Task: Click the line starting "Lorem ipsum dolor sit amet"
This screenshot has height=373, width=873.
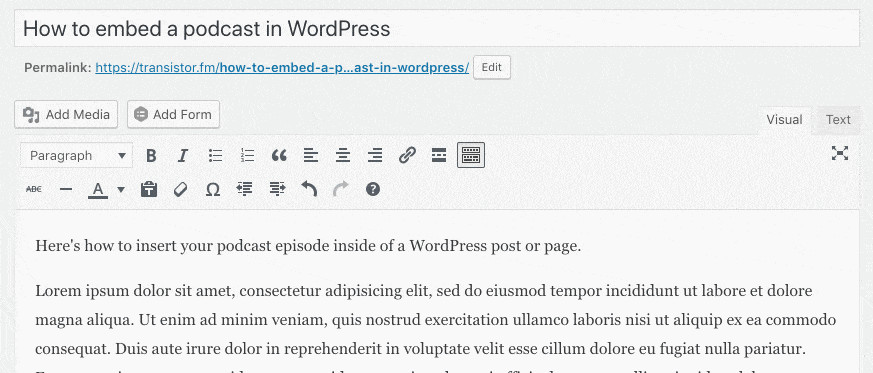Action: click(x=424, y=291)
